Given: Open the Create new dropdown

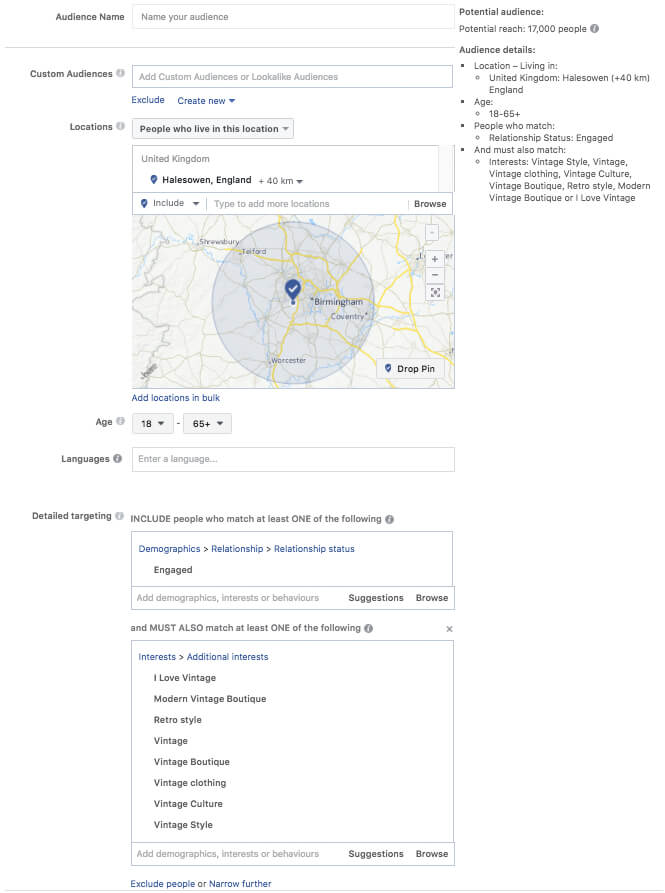Looking at the screenshot, I should click(x=206, y=101).
